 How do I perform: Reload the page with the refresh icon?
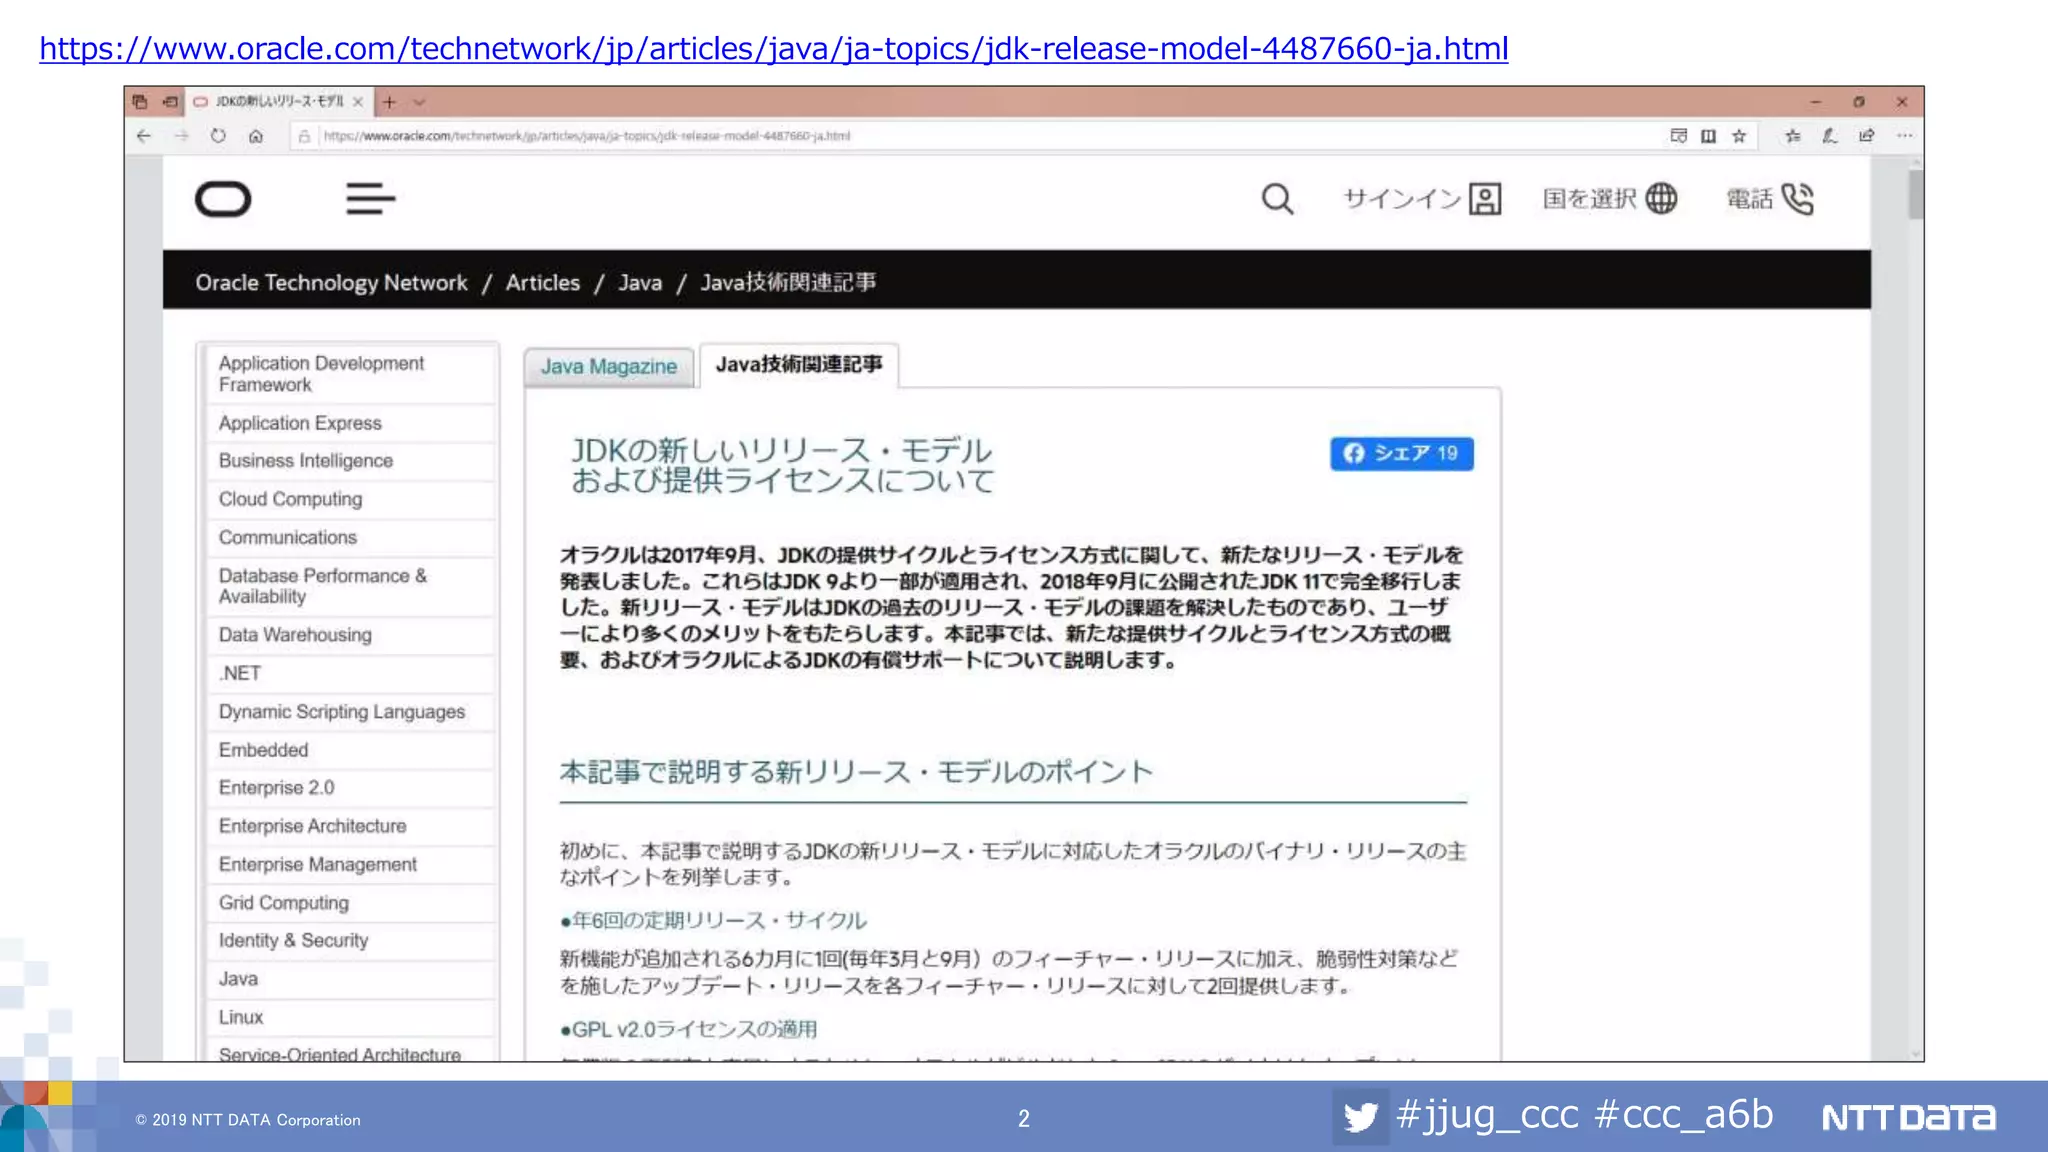point(218,136)
